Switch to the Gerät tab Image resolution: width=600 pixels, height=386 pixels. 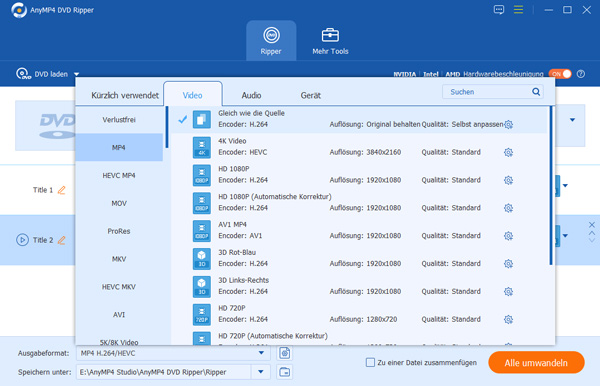click(310, 95)
